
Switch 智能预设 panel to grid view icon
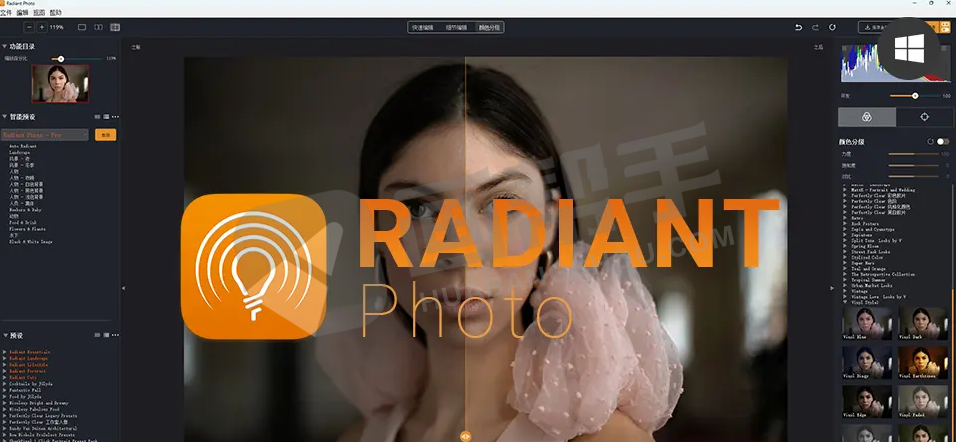coord(97,116)
